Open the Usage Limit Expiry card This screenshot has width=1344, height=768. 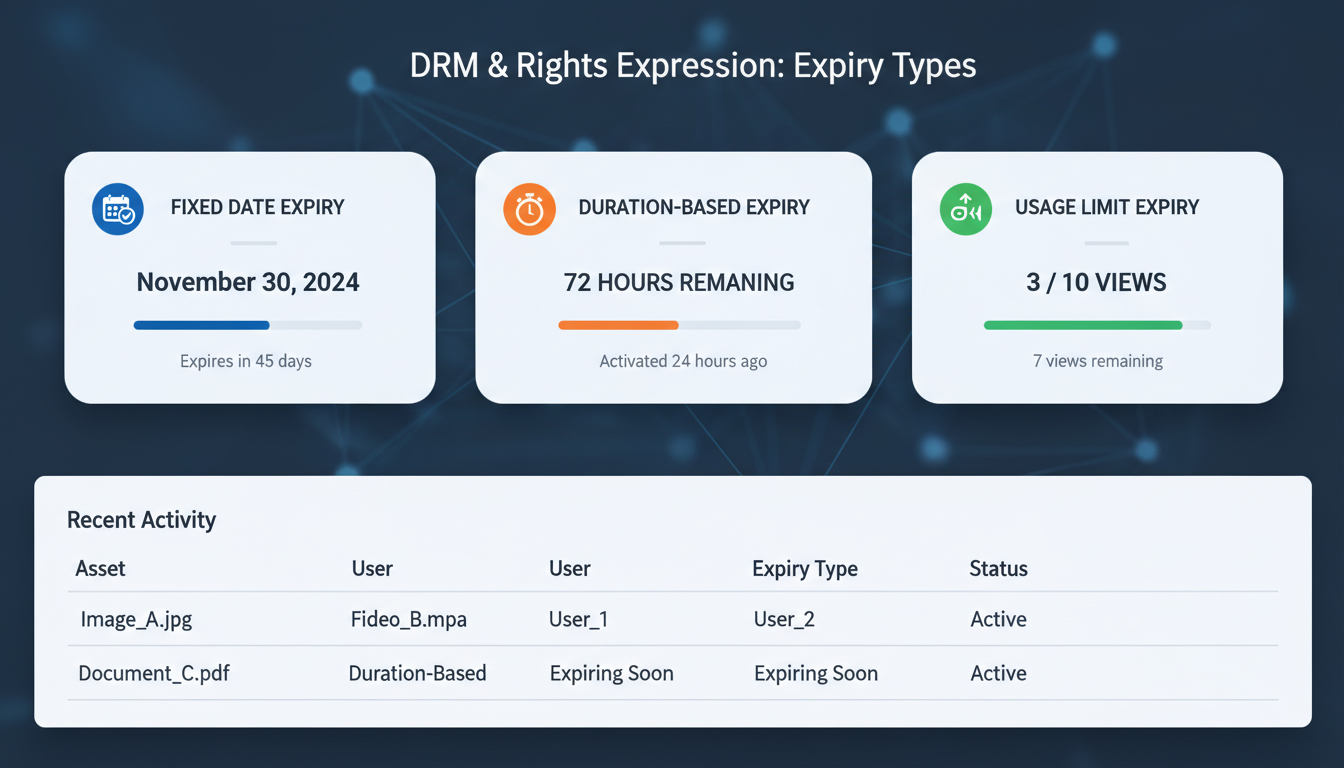tap(1097, 277)
